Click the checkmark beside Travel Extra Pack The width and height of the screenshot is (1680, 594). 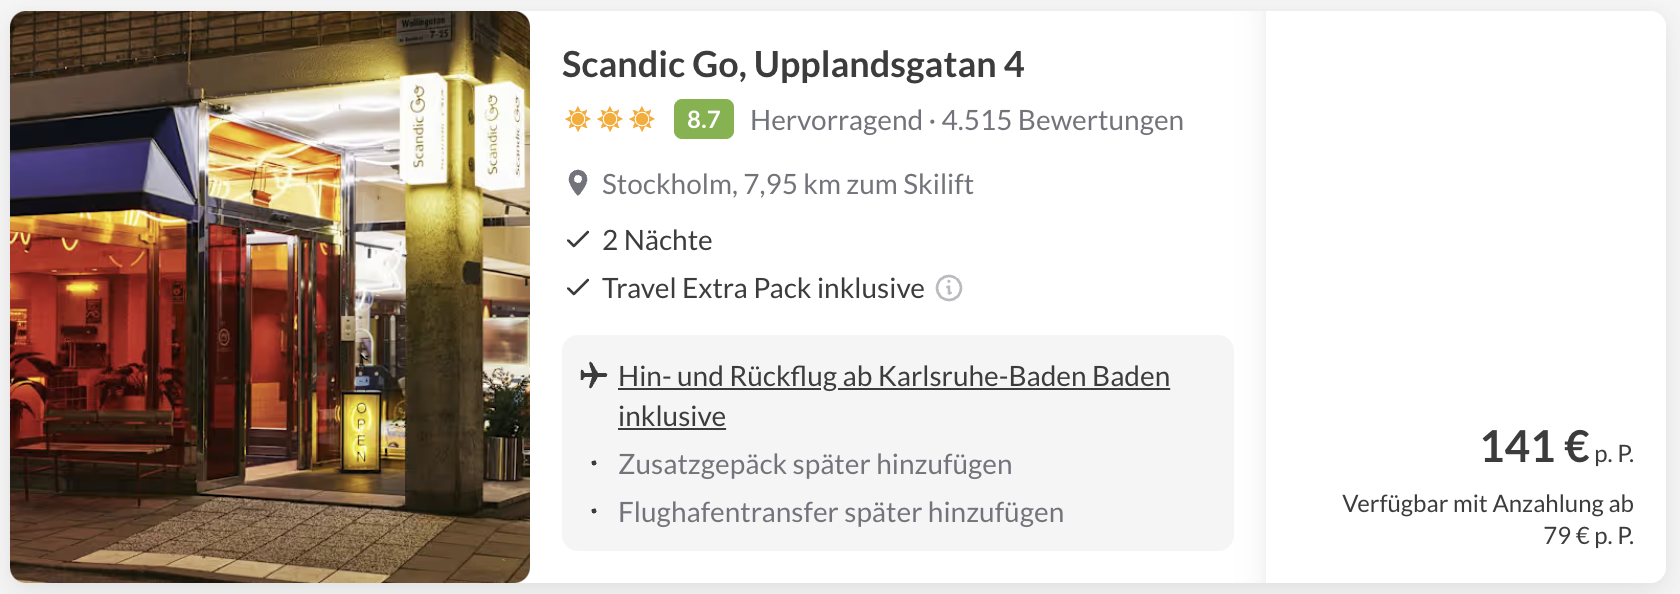(x=577, y=288)
